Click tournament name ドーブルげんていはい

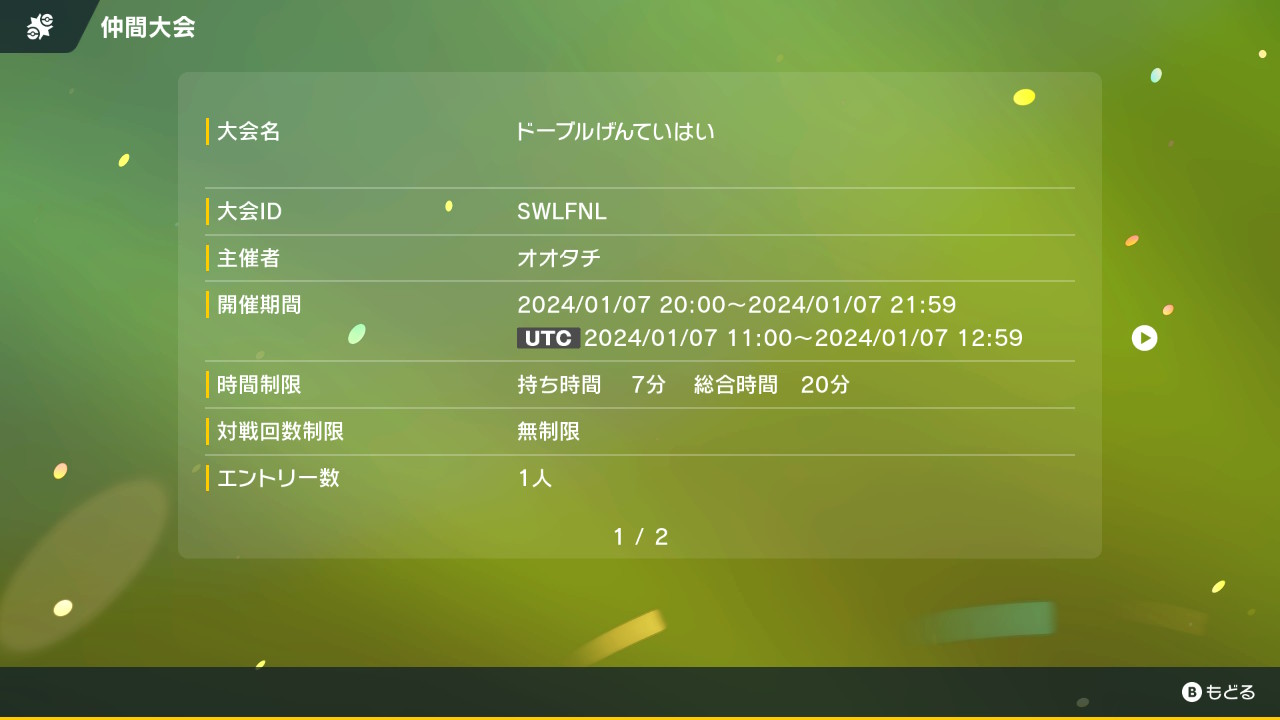point(615,131)
